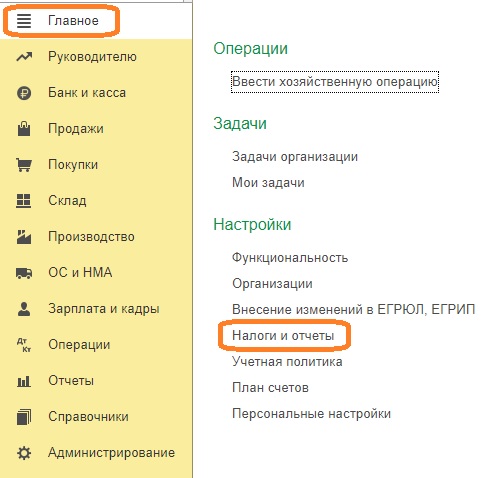Open the Главное menu section

tap(73, 21)
